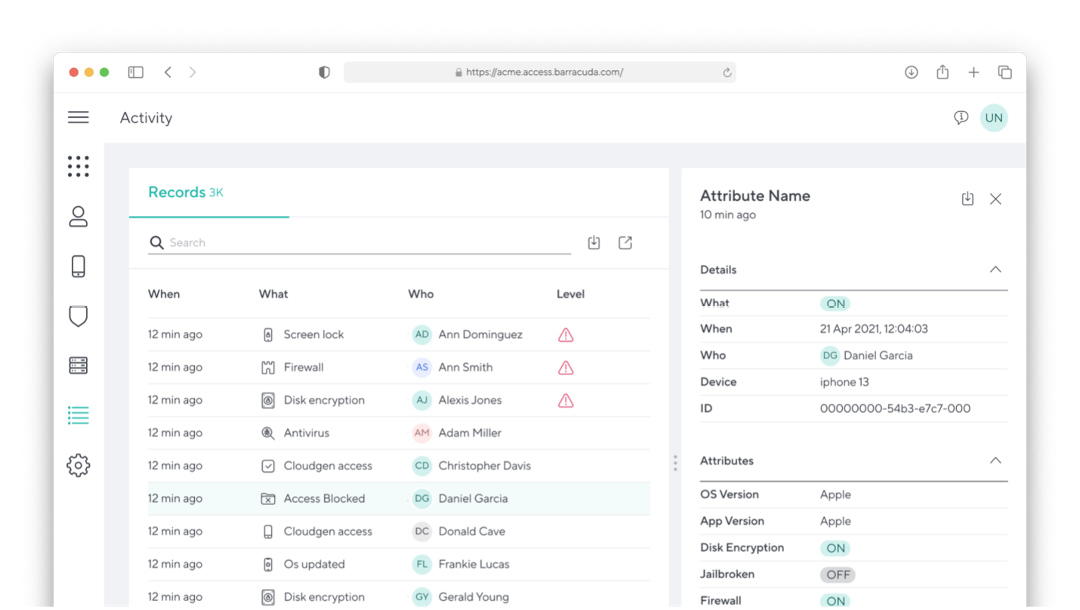Close the Attribute Name panel
Viewport: 1080px width, 610px height.
click(996, 199)
